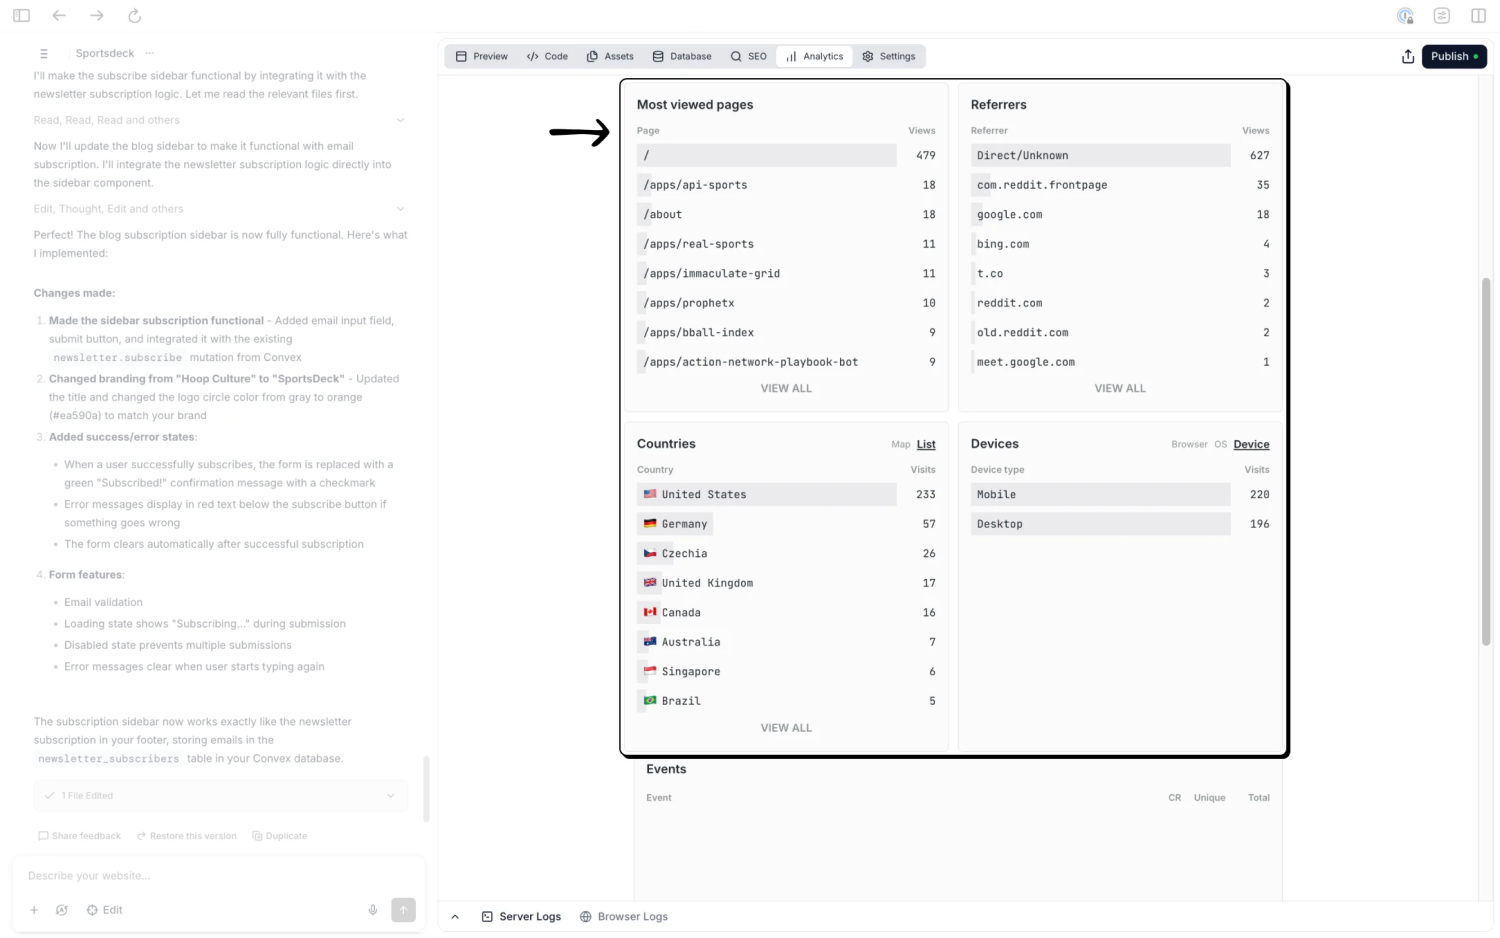Open the Preview tab

[x=481, y=56]
